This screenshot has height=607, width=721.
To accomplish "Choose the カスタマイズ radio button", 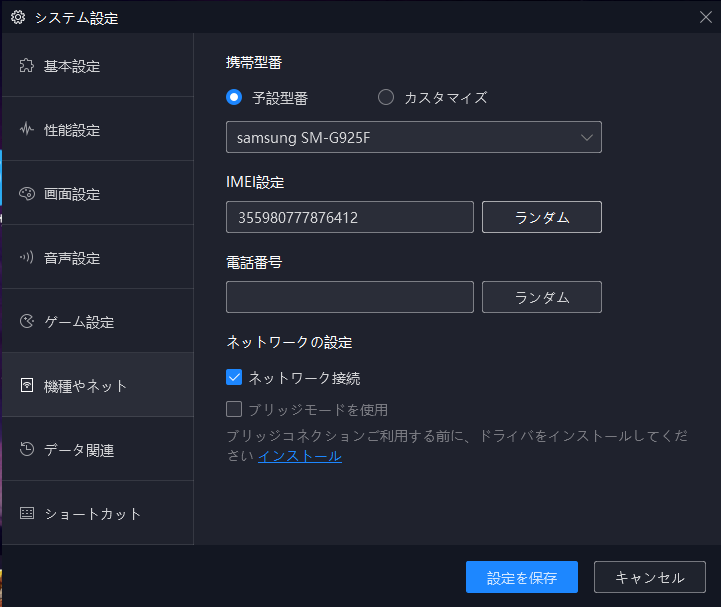I will coord(386,97).
